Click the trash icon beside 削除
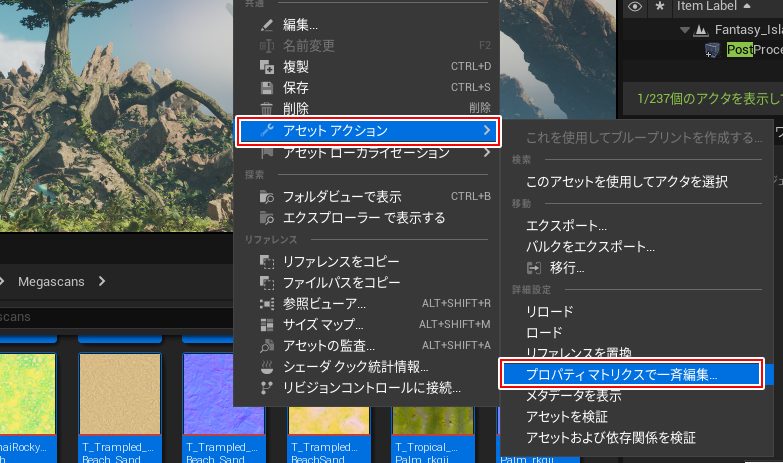Viewport: 783px width, 463px height. [x=266, y=109]
